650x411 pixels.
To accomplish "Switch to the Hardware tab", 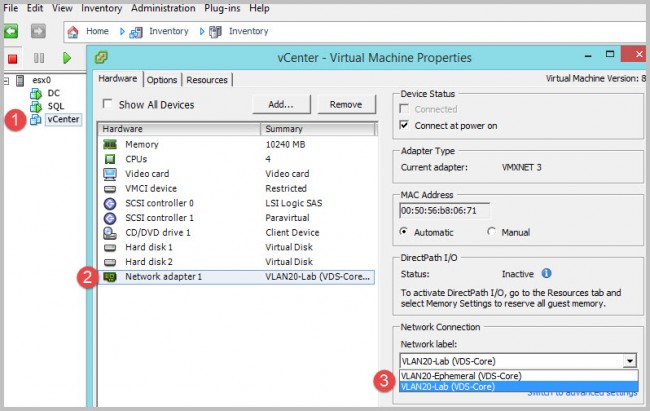I will tap(118, 79).
